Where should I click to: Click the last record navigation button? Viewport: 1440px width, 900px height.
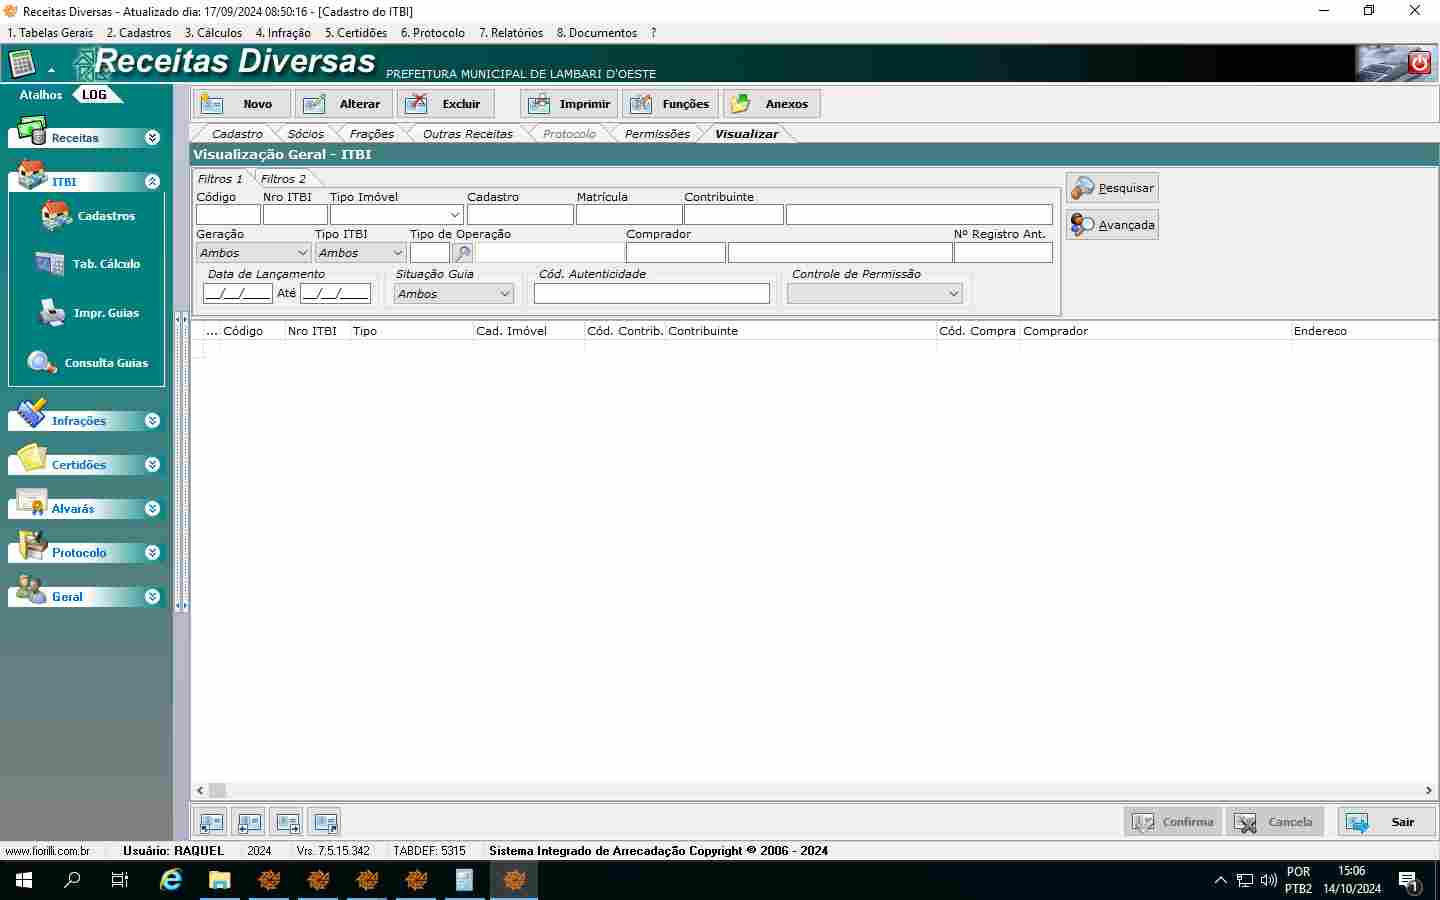(x=324, y=822)
